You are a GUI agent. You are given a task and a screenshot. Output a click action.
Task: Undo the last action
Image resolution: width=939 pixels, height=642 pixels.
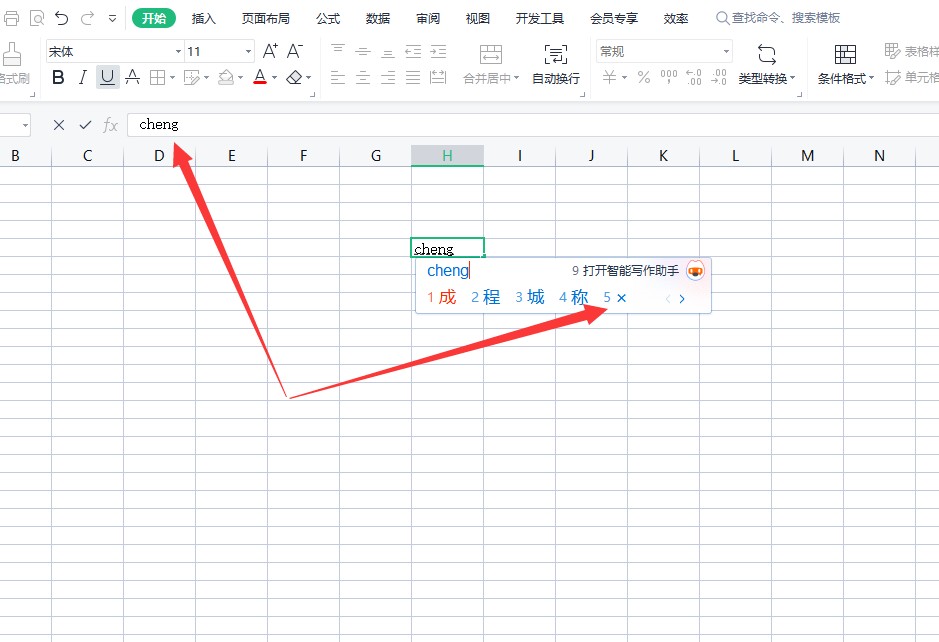point(62,19)
